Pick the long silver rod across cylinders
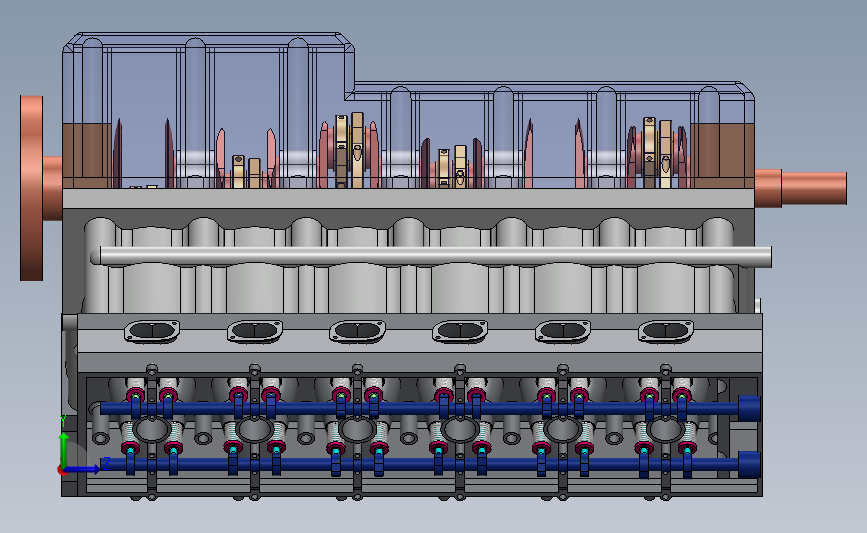 (x=430, y=257)
